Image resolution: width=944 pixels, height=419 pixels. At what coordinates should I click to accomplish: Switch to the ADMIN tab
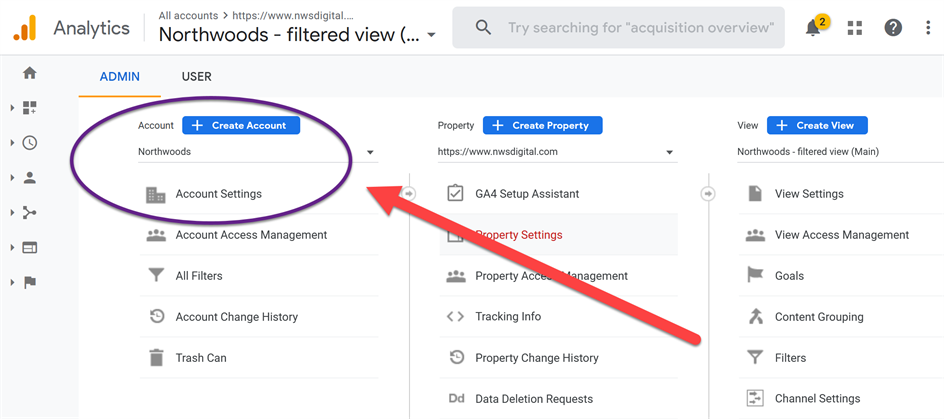tap(120, 77)
